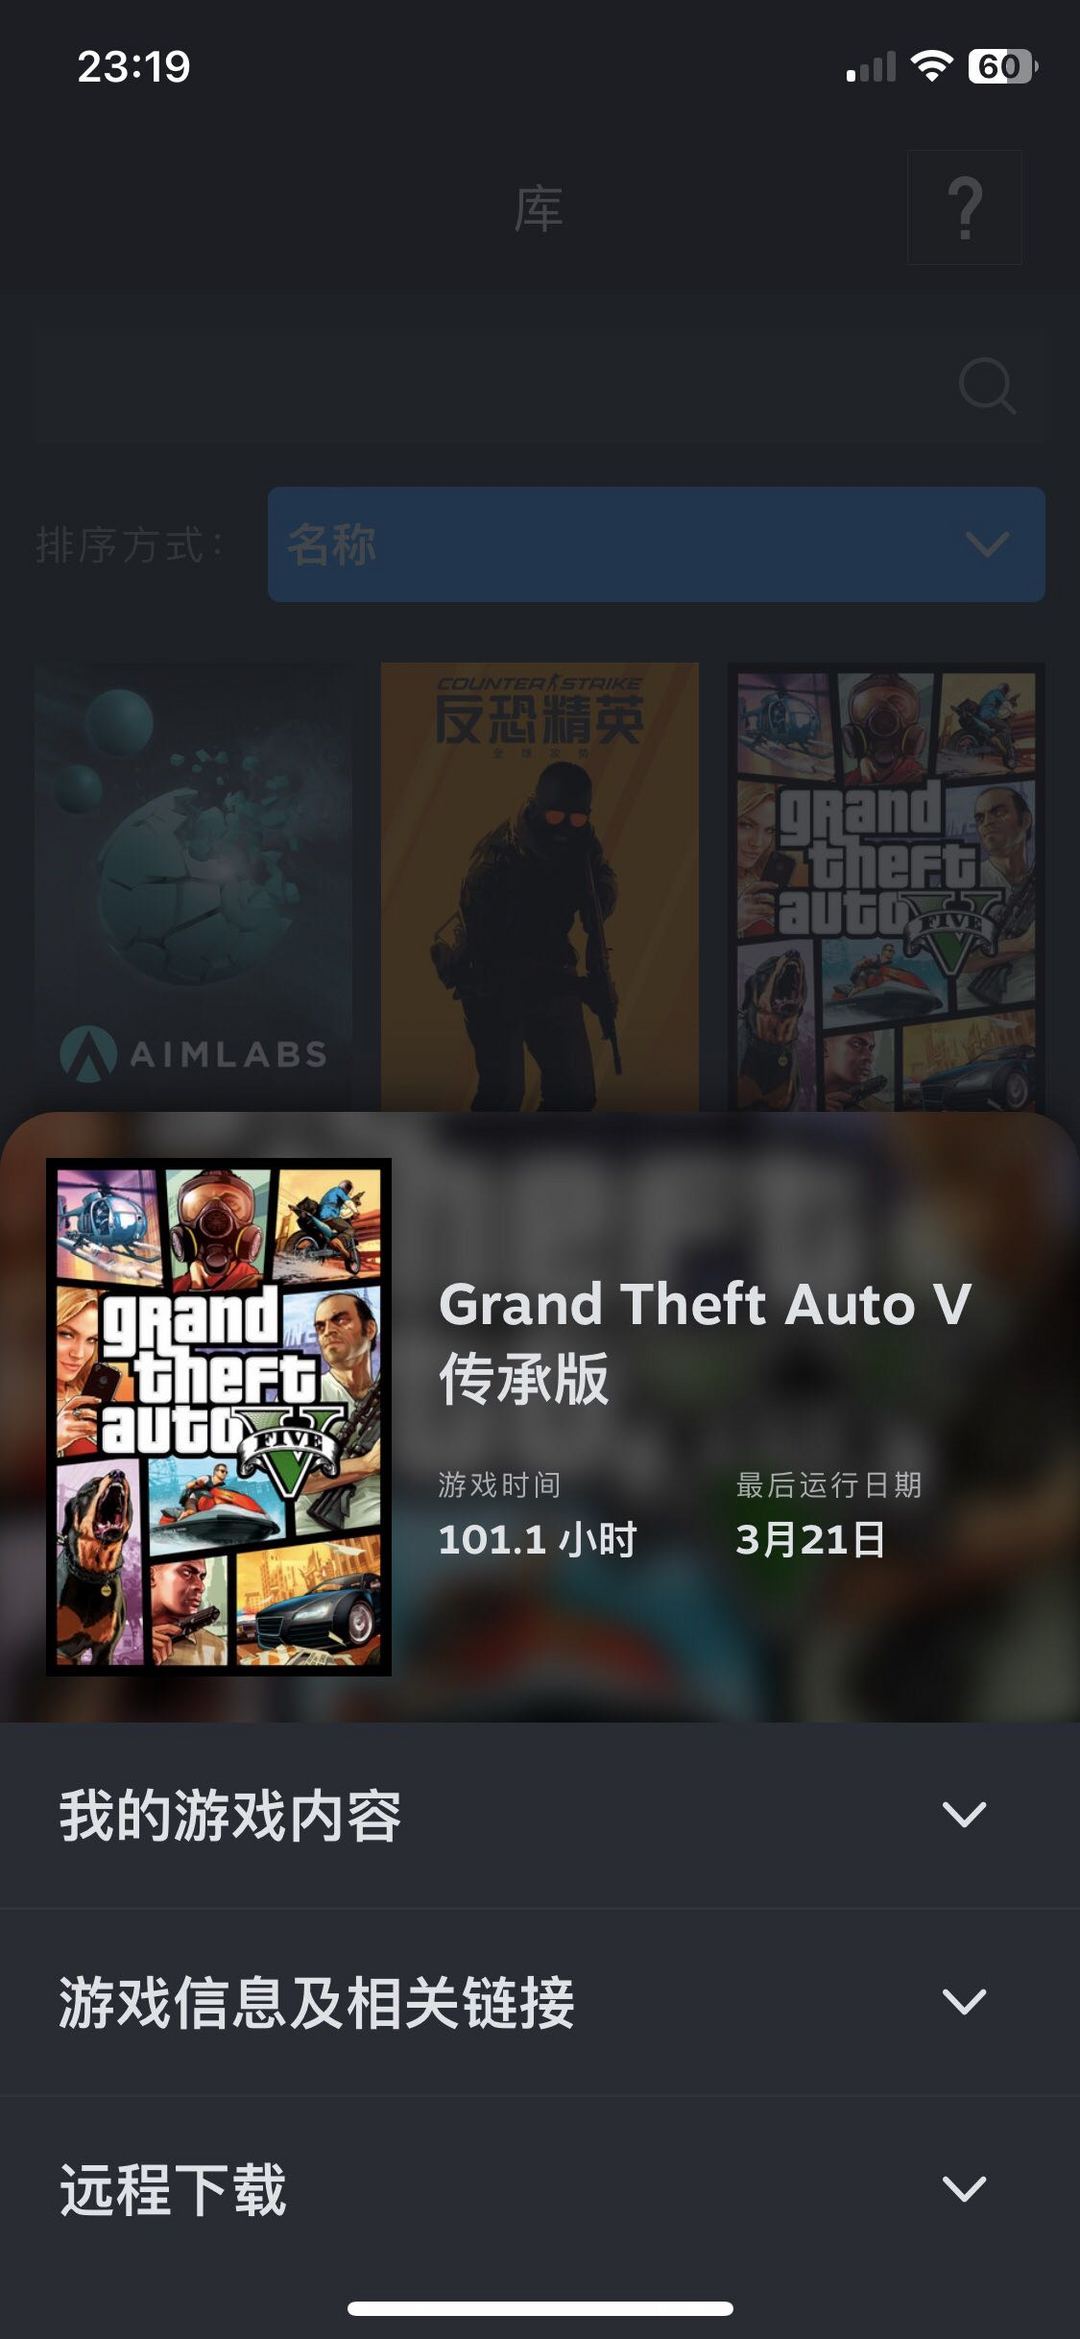
Task: Select the Aimlabs game cover
Action: point(193,886)
